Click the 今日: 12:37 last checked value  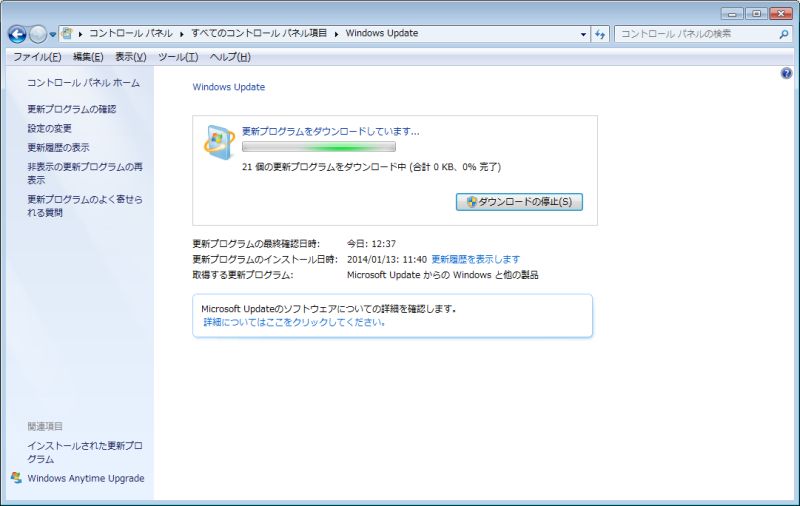pos(371,244)
